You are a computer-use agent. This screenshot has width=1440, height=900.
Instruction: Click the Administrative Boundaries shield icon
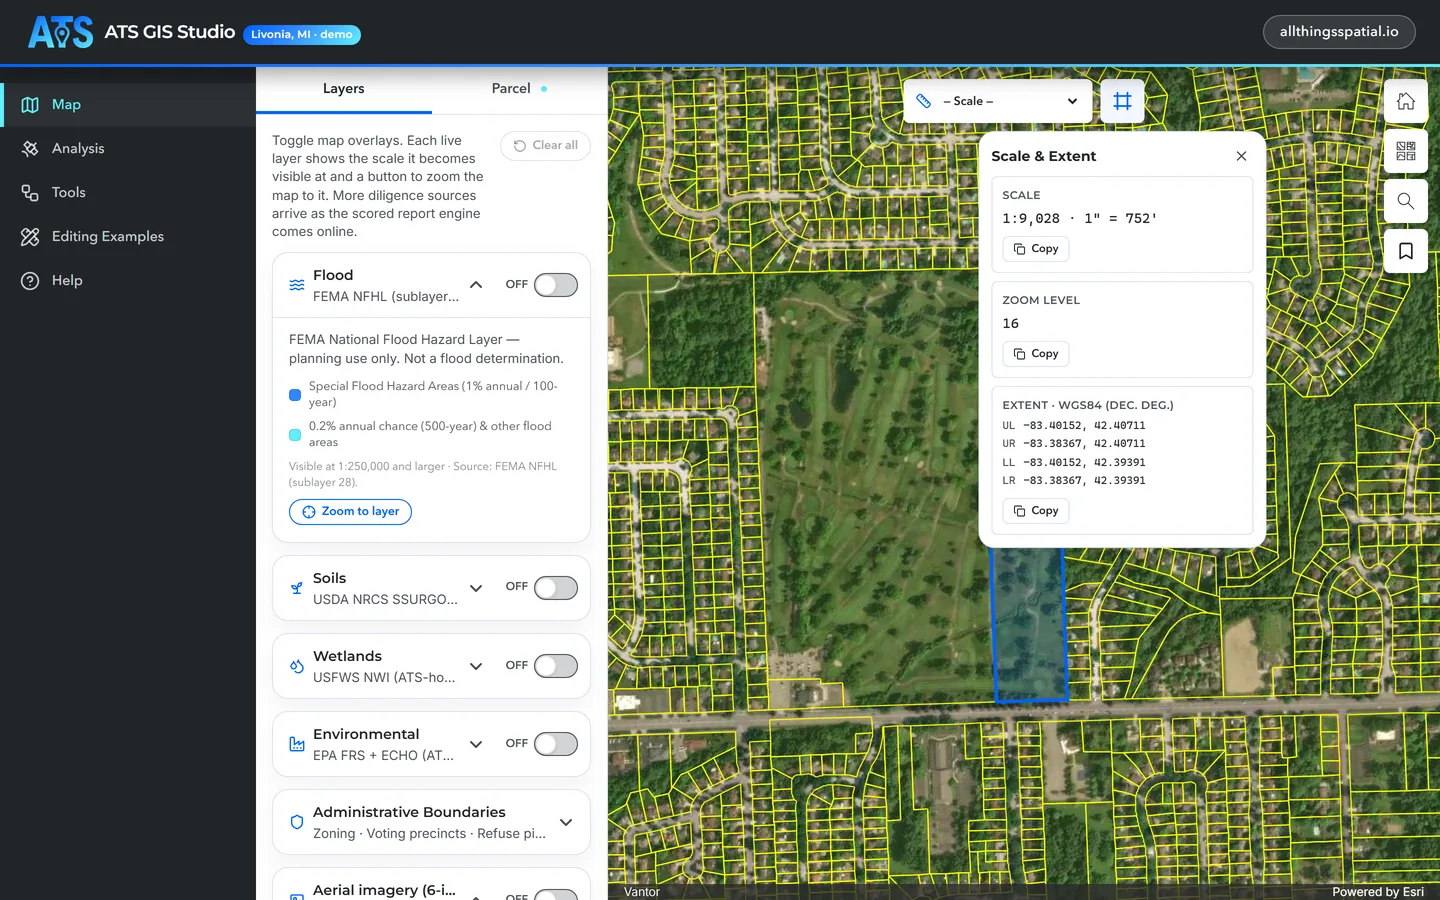297,822
